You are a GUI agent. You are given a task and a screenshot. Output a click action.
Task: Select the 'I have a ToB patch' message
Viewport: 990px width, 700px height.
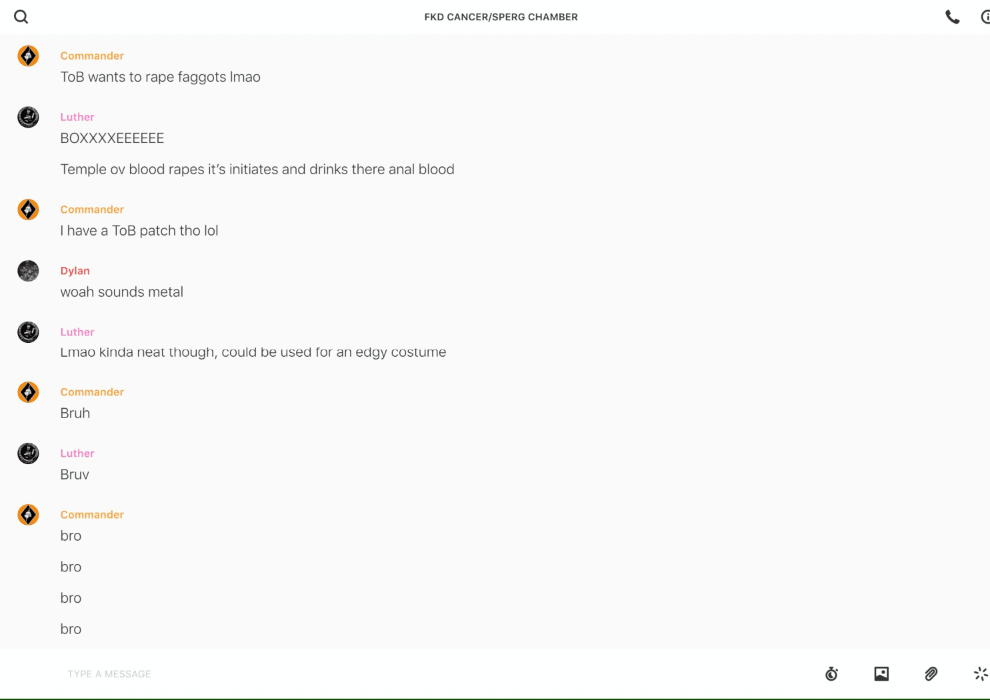[x=139, y=231]
